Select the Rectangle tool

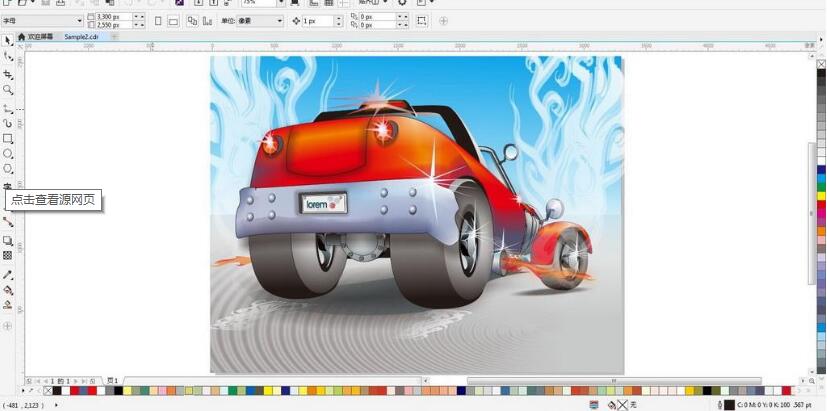tap(8, 138)
